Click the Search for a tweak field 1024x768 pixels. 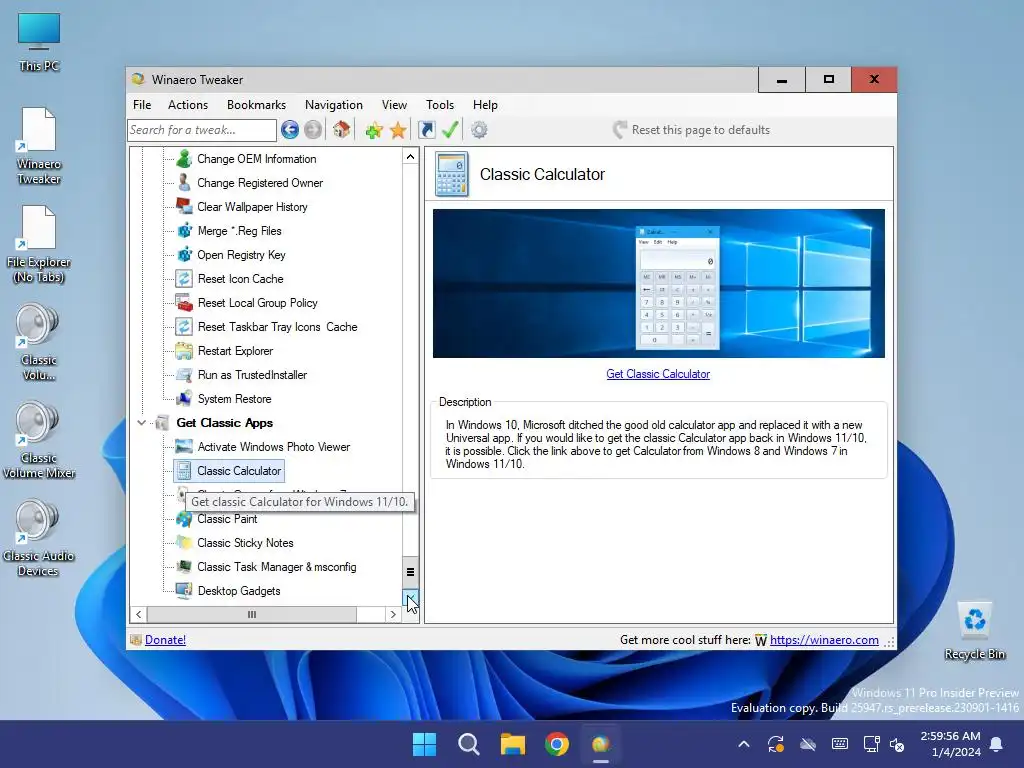pos(202,130)
